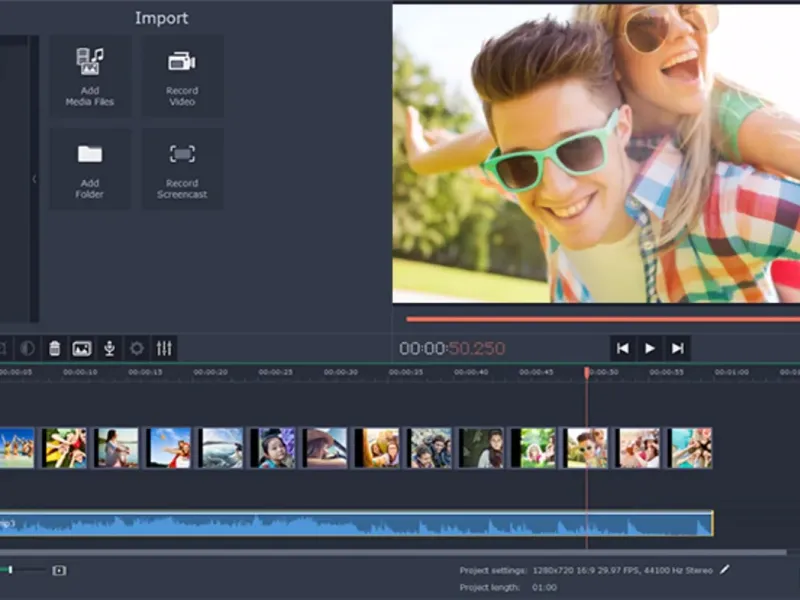The image size is (800, 600).
Task: Fit timeline to window with the zoom-fit icon
Action: 59,570
